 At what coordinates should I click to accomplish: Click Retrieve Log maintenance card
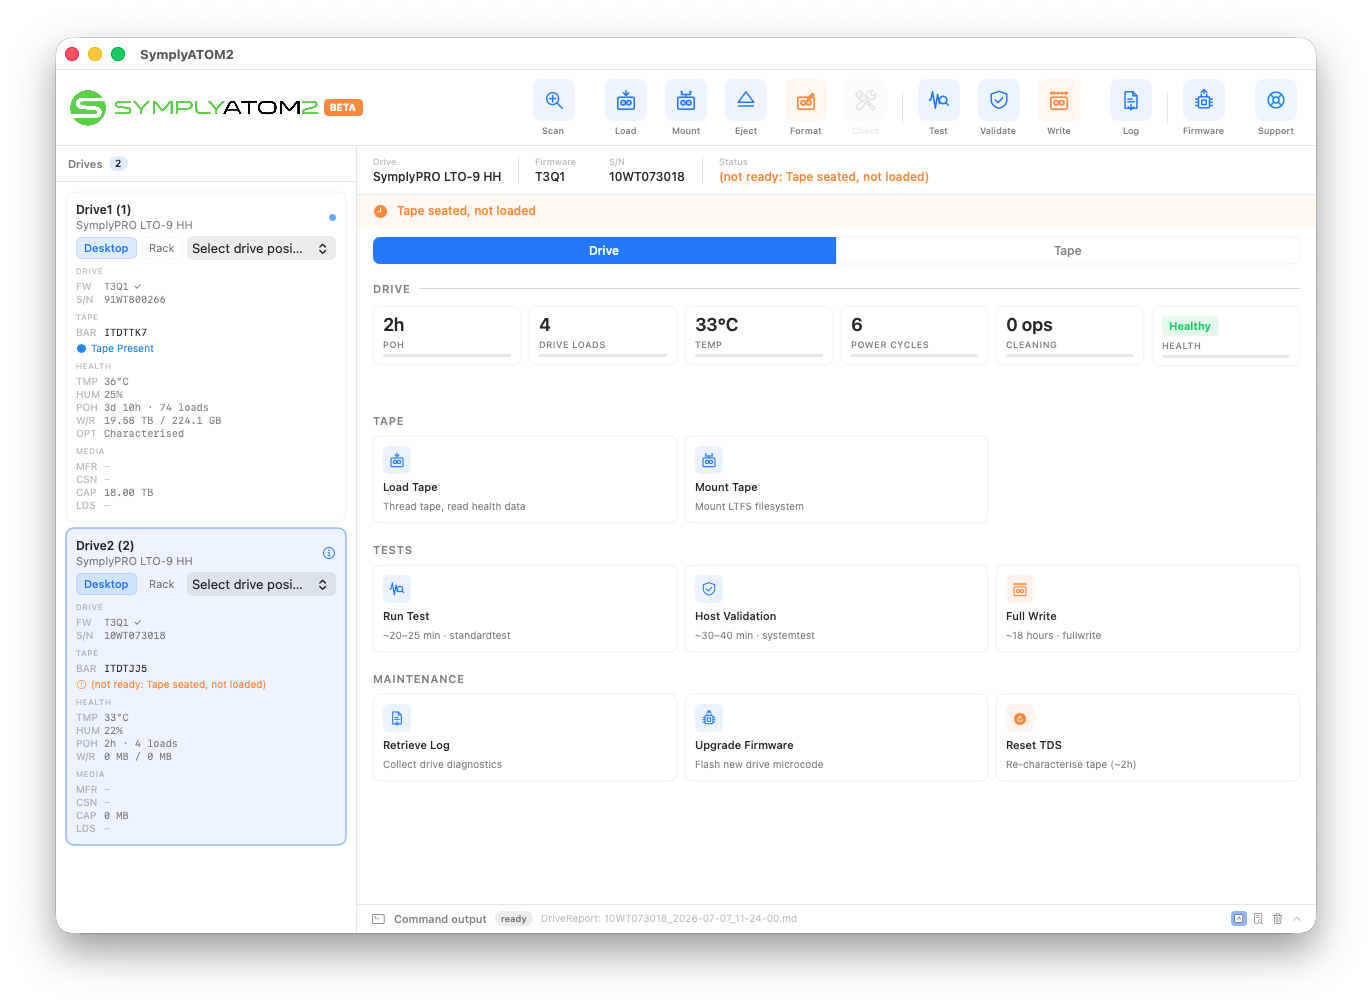click(525, 737)
